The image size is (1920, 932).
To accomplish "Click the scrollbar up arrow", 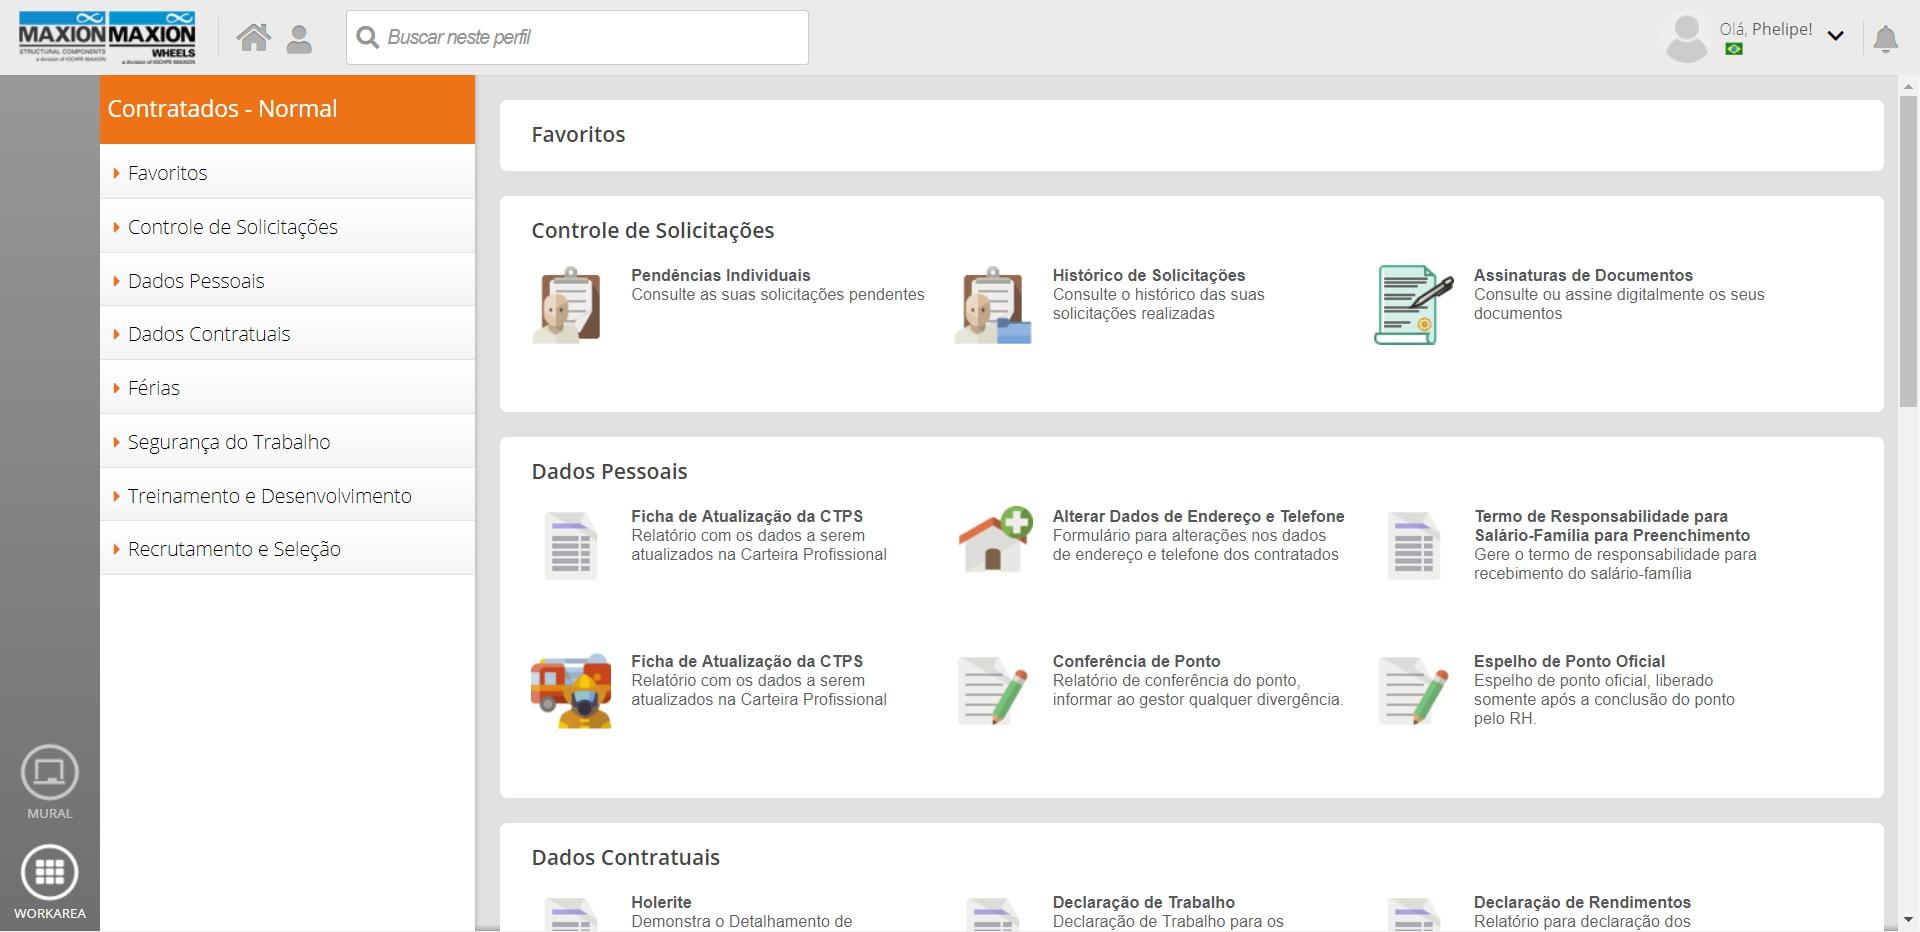I will (1908, 87).
